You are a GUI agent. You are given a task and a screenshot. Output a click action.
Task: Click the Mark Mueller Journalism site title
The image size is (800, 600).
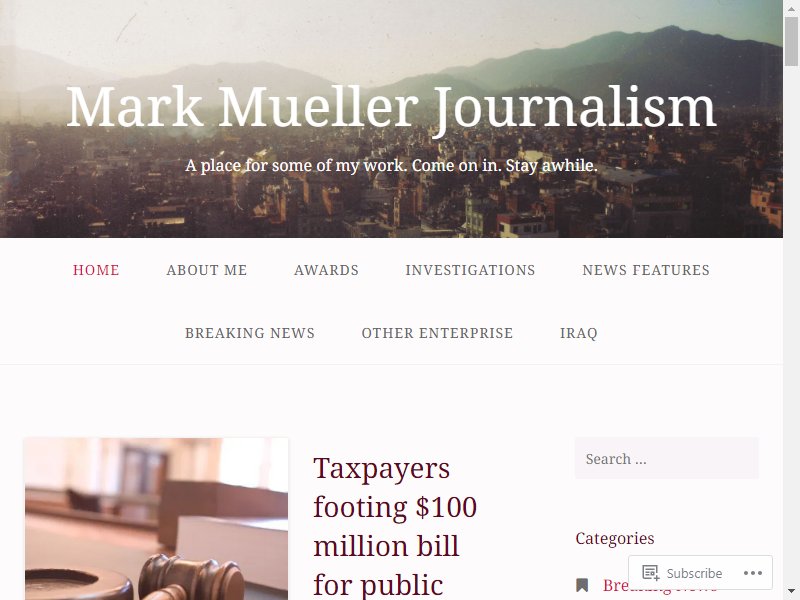(x=391, y=107)
